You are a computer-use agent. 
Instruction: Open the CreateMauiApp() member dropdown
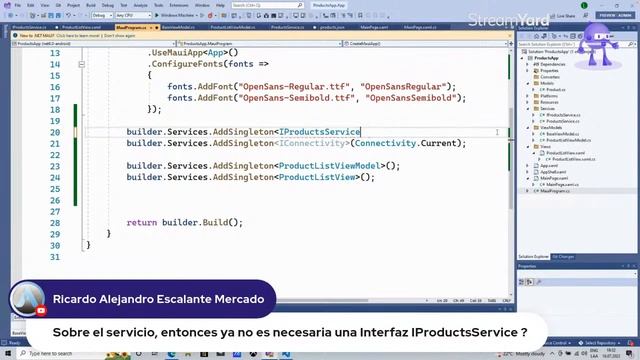[425, 43]
